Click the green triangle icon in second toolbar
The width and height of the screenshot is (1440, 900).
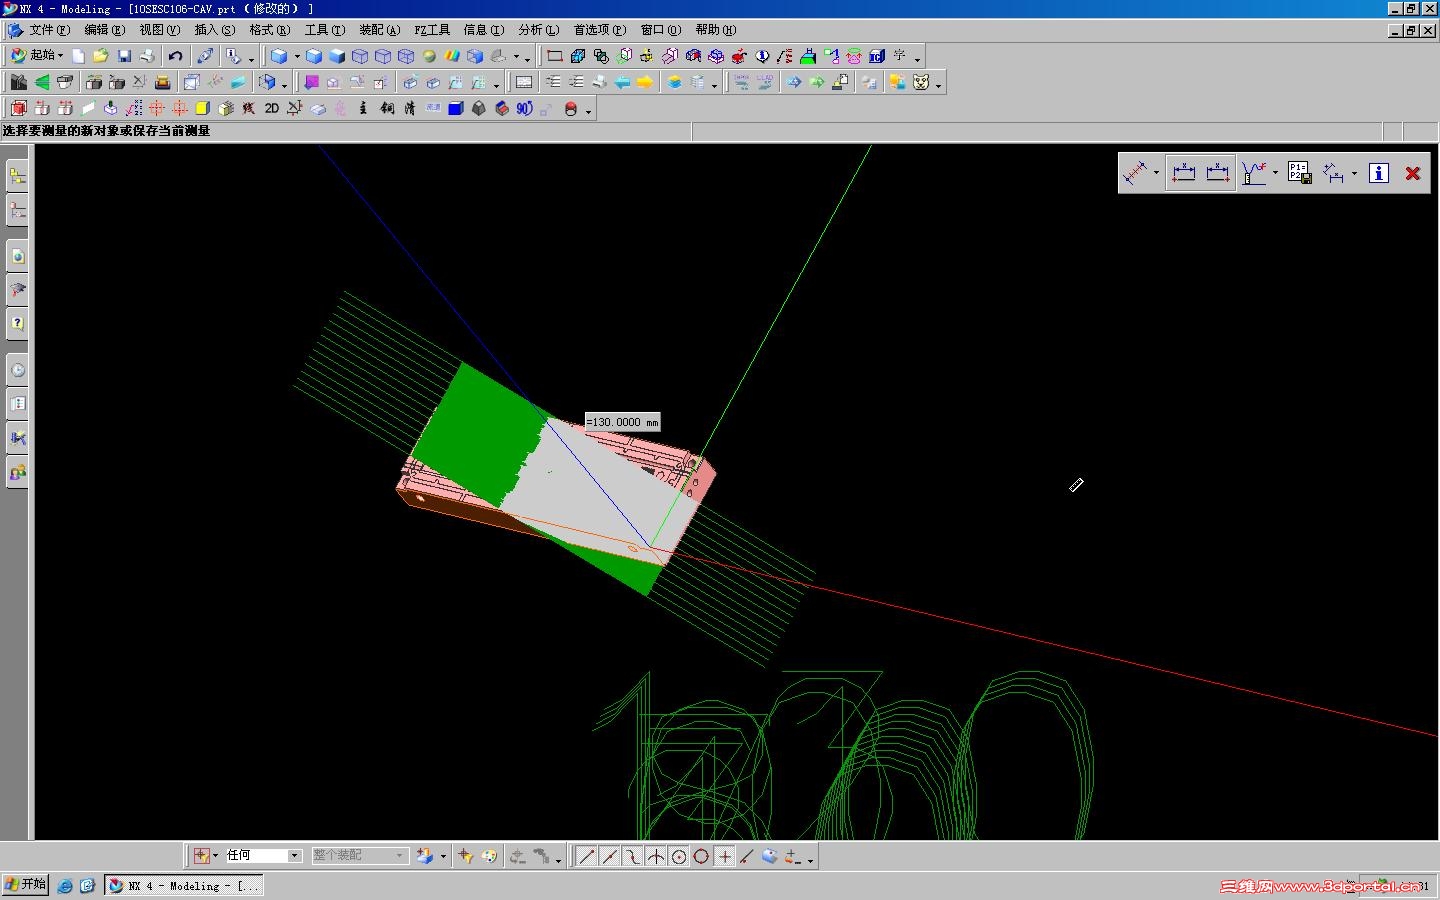point(42,82)
